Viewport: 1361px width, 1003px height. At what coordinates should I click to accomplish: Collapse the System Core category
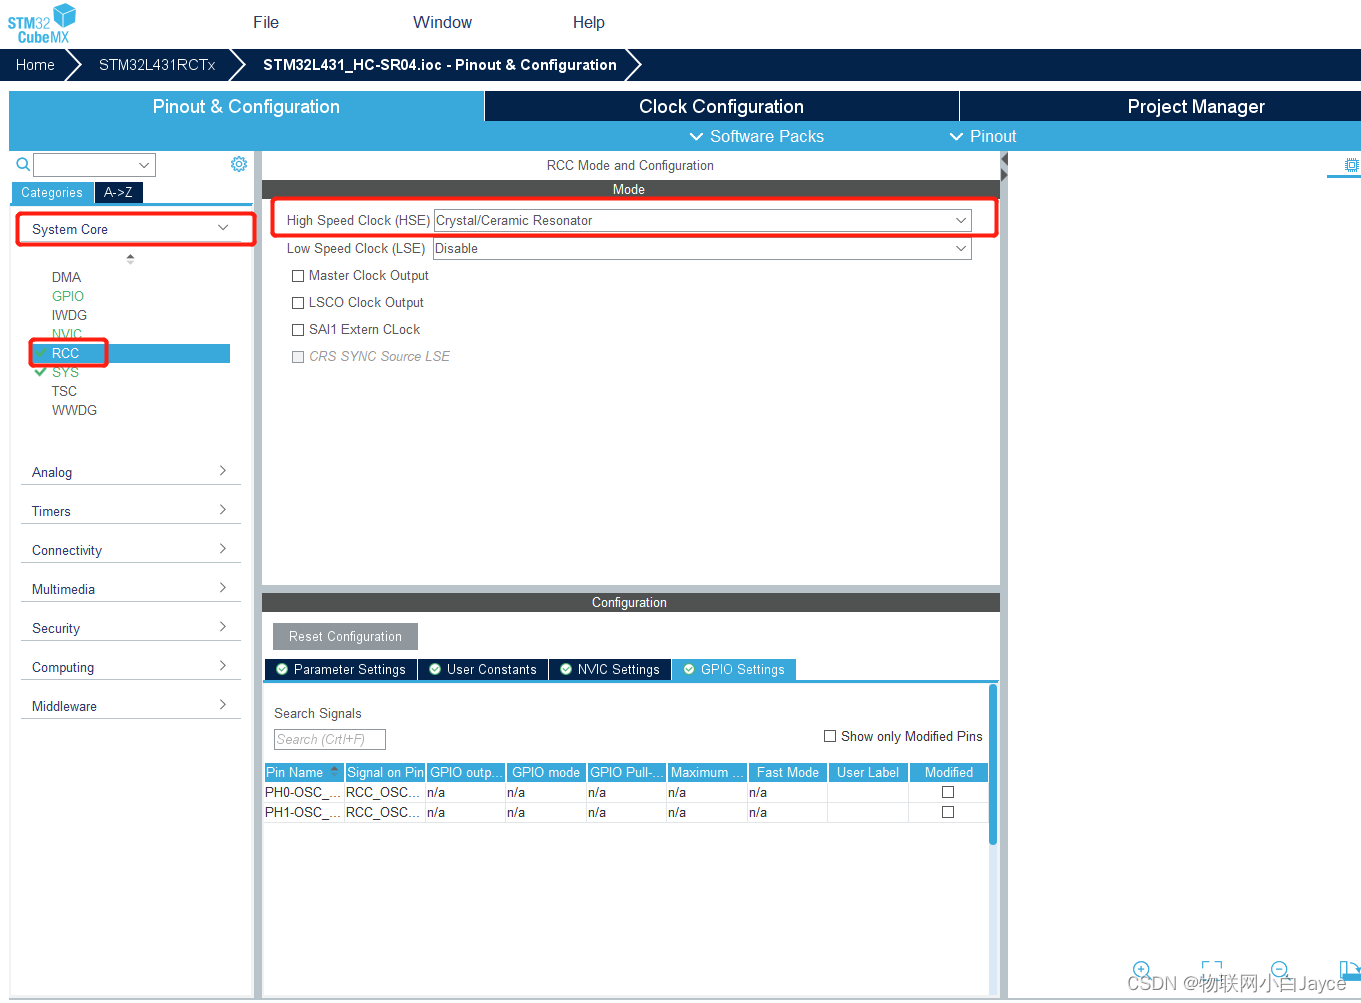pos(130,229)
